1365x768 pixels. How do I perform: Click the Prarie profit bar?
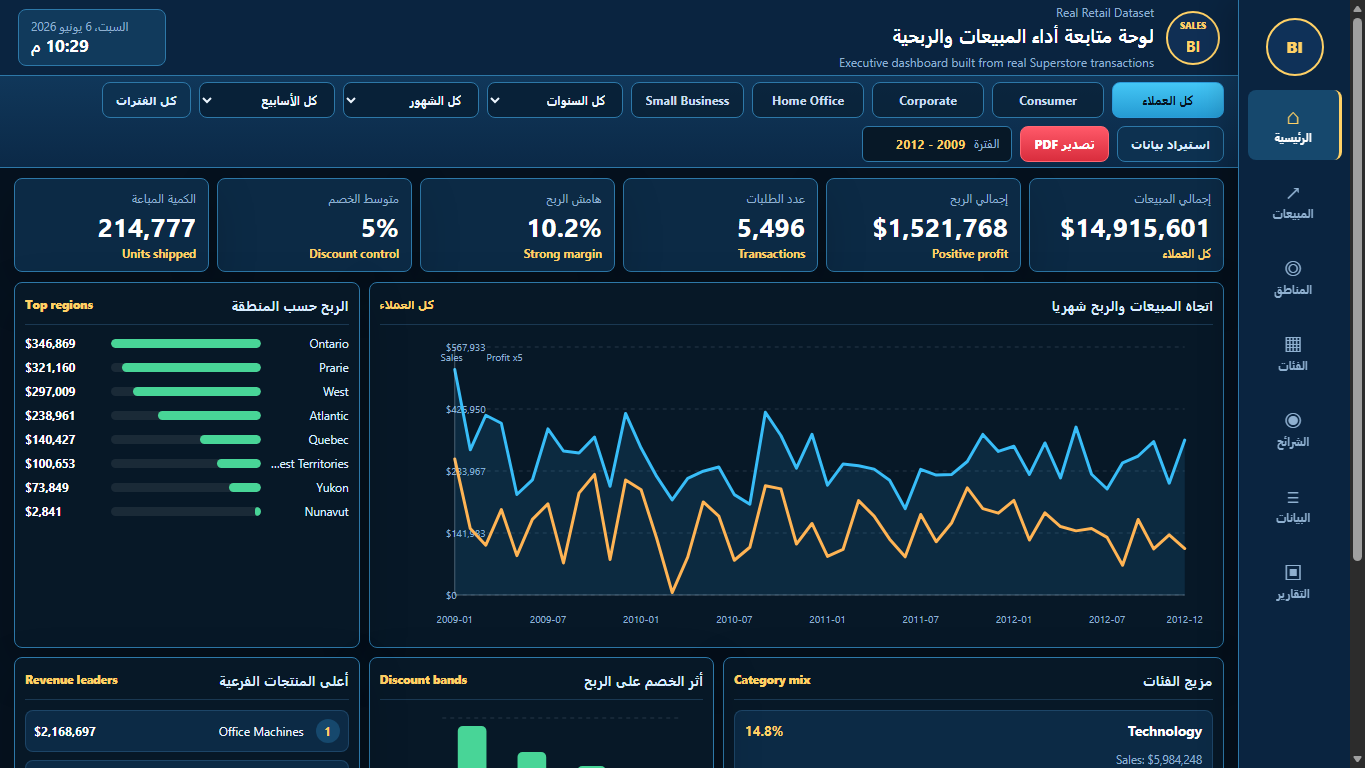pyautogui.click(x=191, y=367)
